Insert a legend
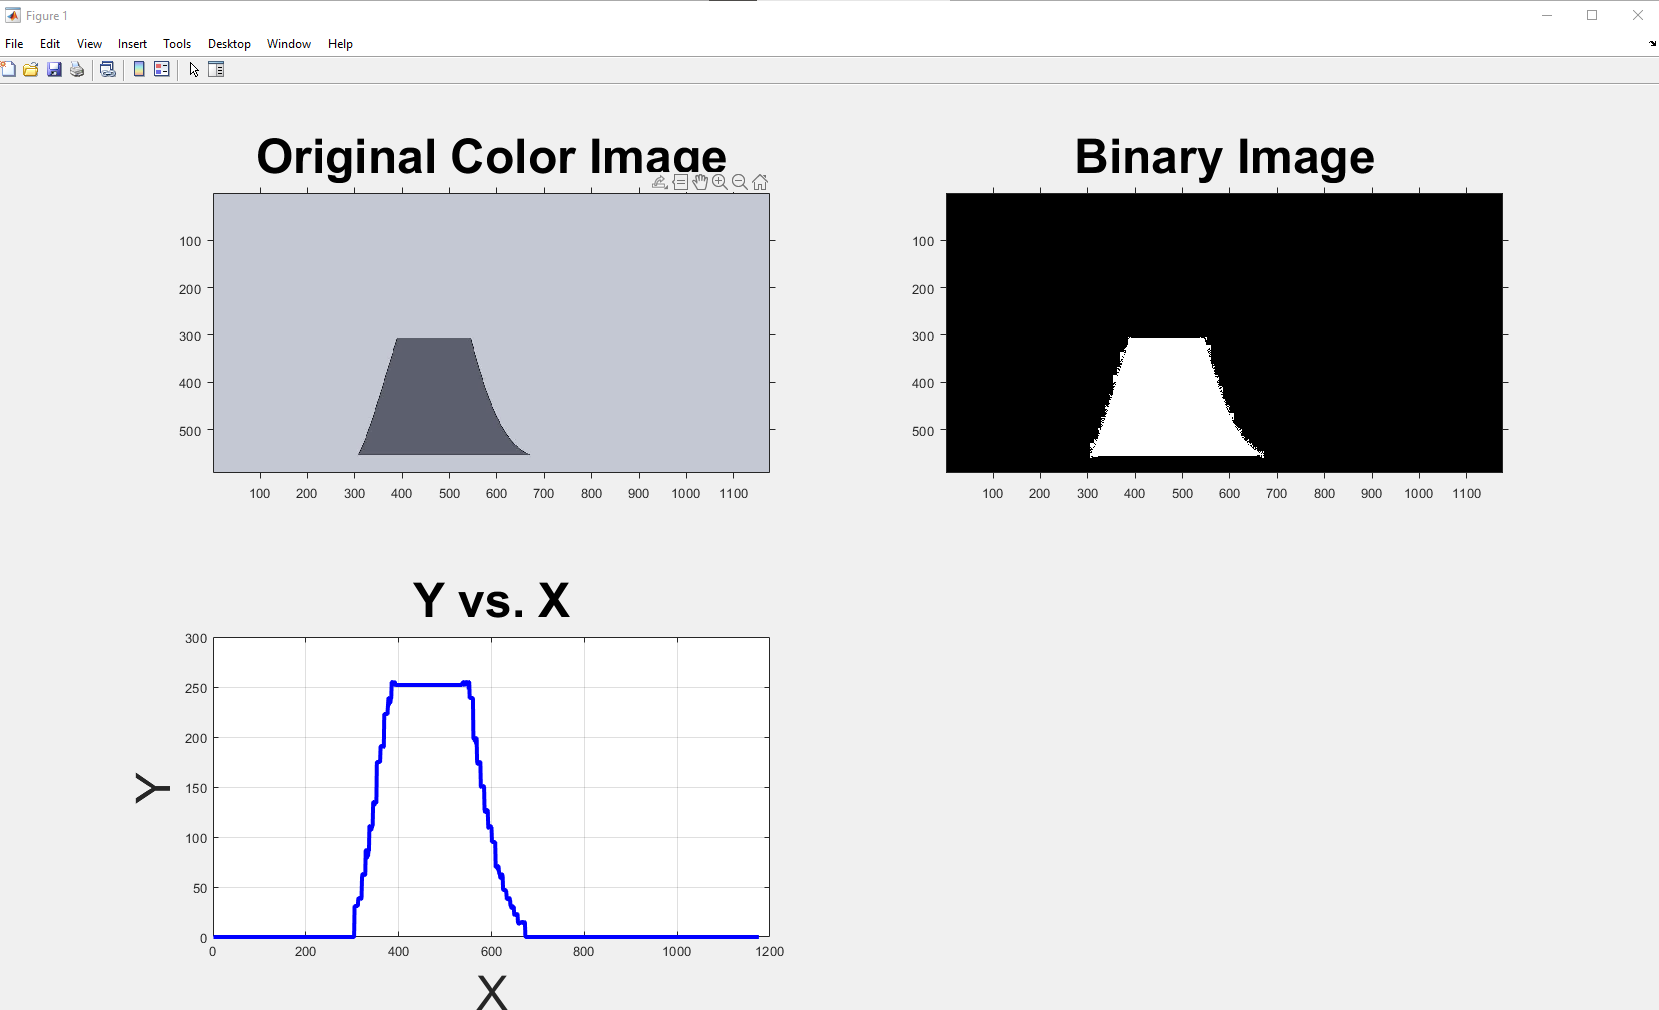 (x=161, y=69)
